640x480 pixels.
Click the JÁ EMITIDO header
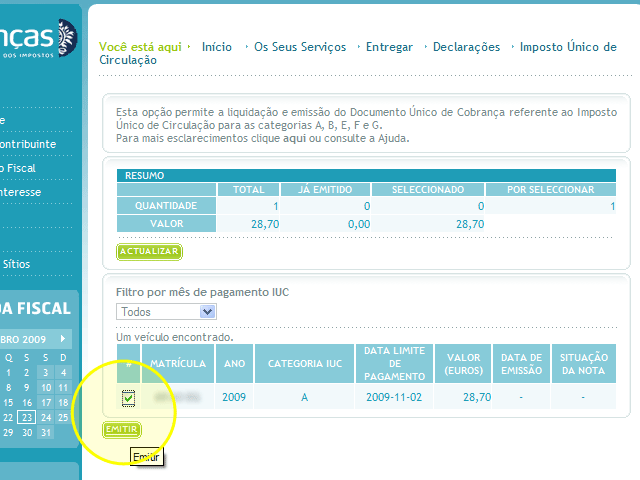point(325,190)
